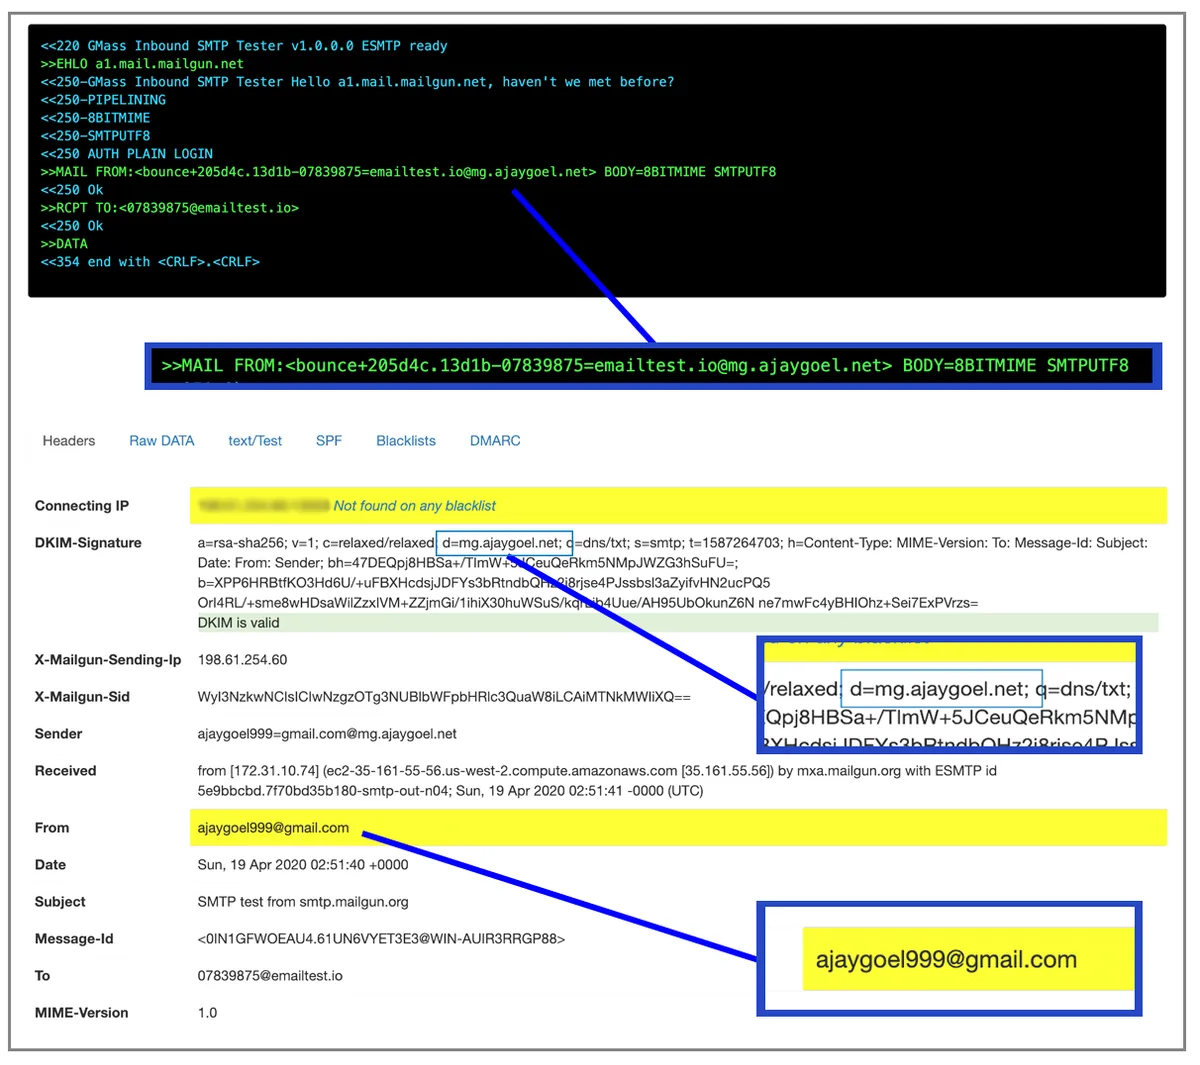Select the '250 AUTH PLAIN LOGIN' console line
This screenshot has width=1200, height=1065.
tap(127, 154)
